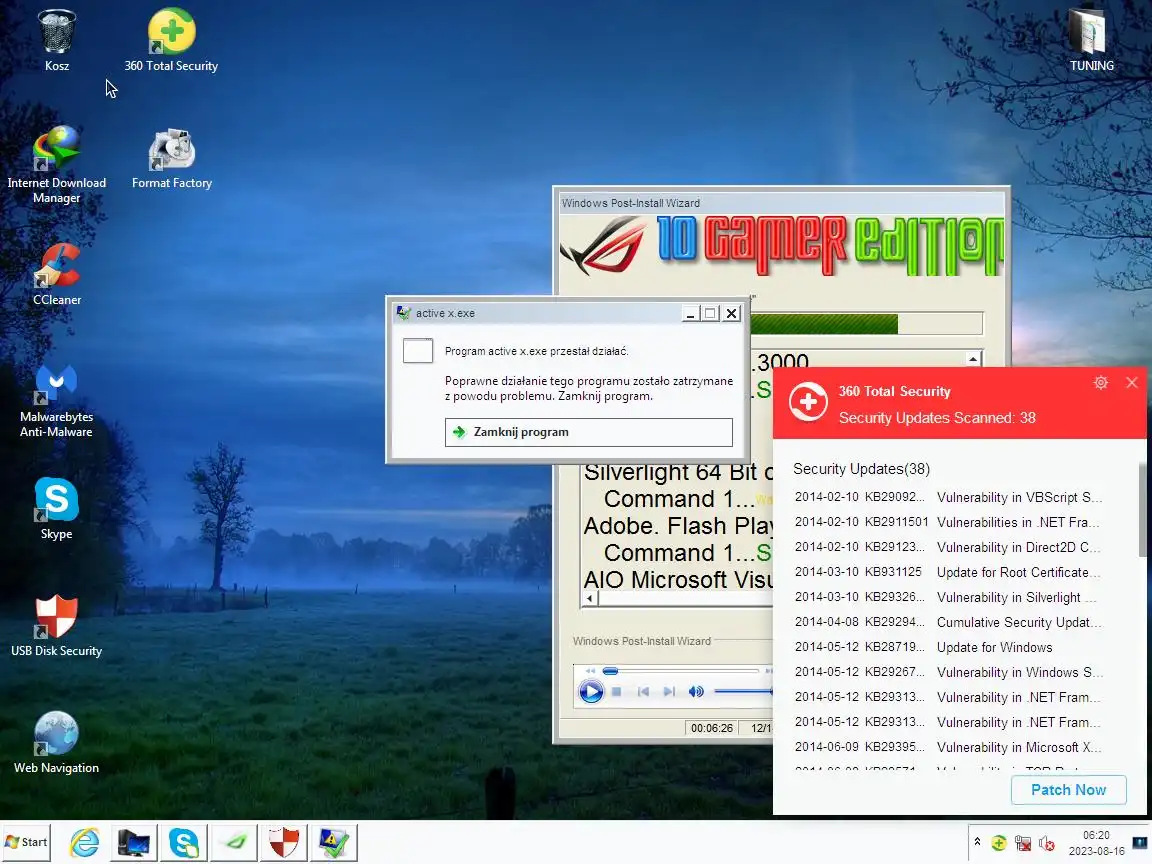The width and height of the screenshot is (1152, 864).
Task: Open Skype from the taskbar
Action: point(184,843)
